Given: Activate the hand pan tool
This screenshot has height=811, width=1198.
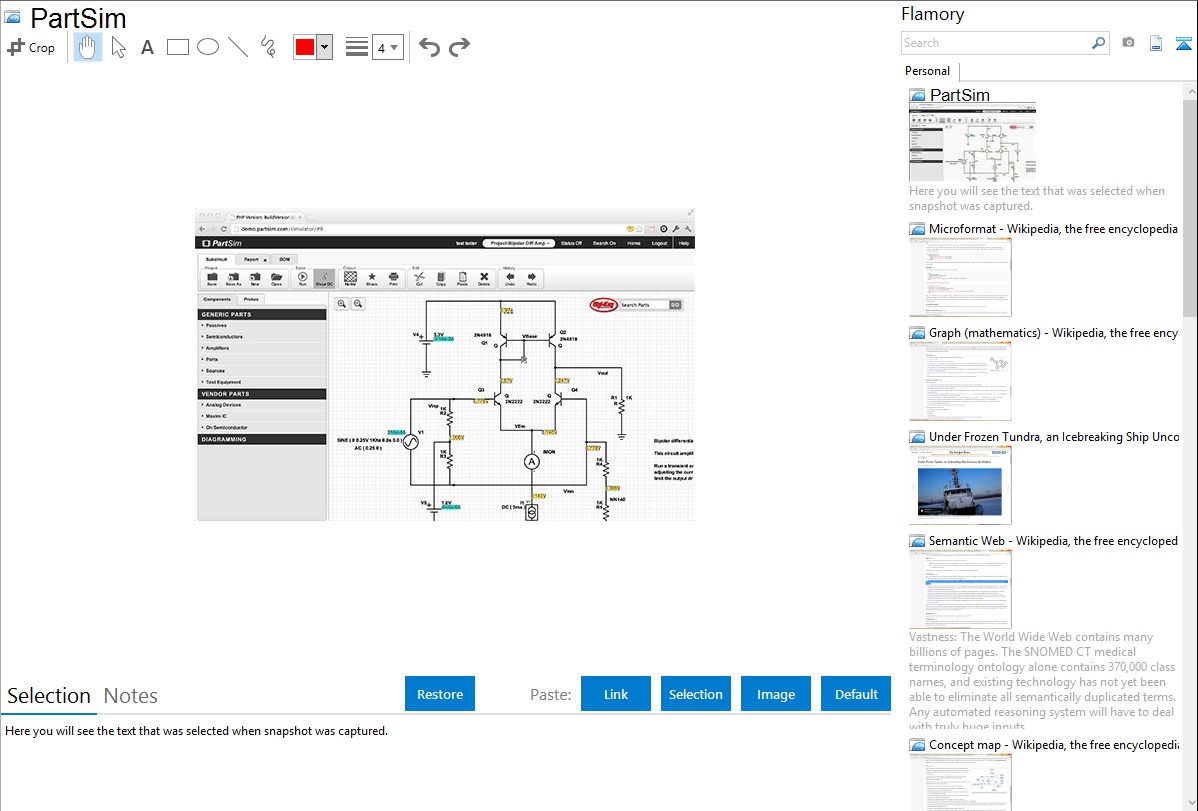Looking at the screenshot, I should tap(88, 47).
